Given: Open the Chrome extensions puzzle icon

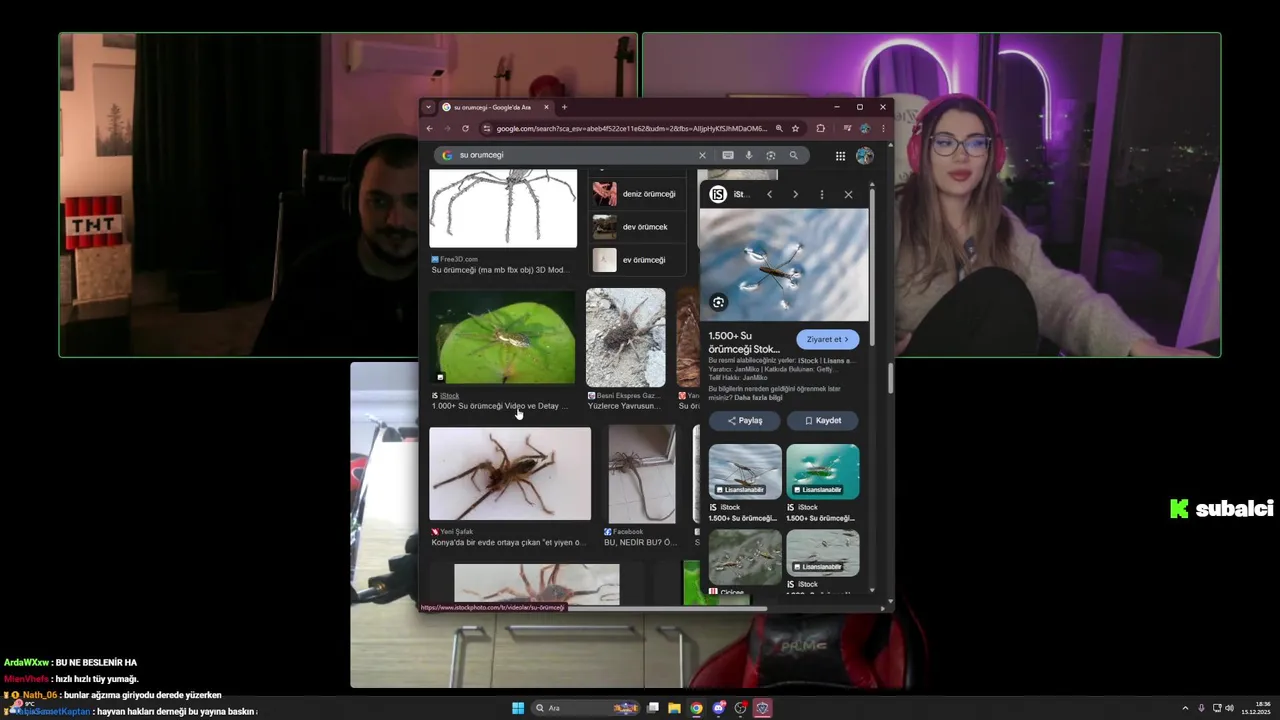Looking at the screenshot, I should click(821, 128).
